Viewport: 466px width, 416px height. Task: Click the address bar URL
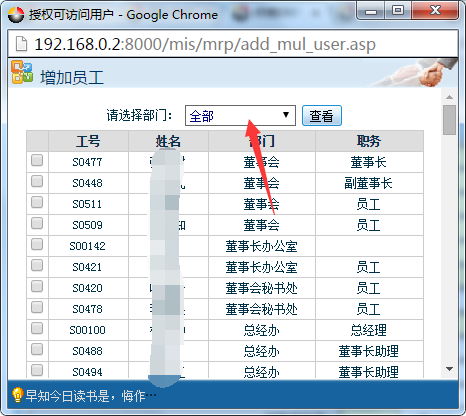205,44
